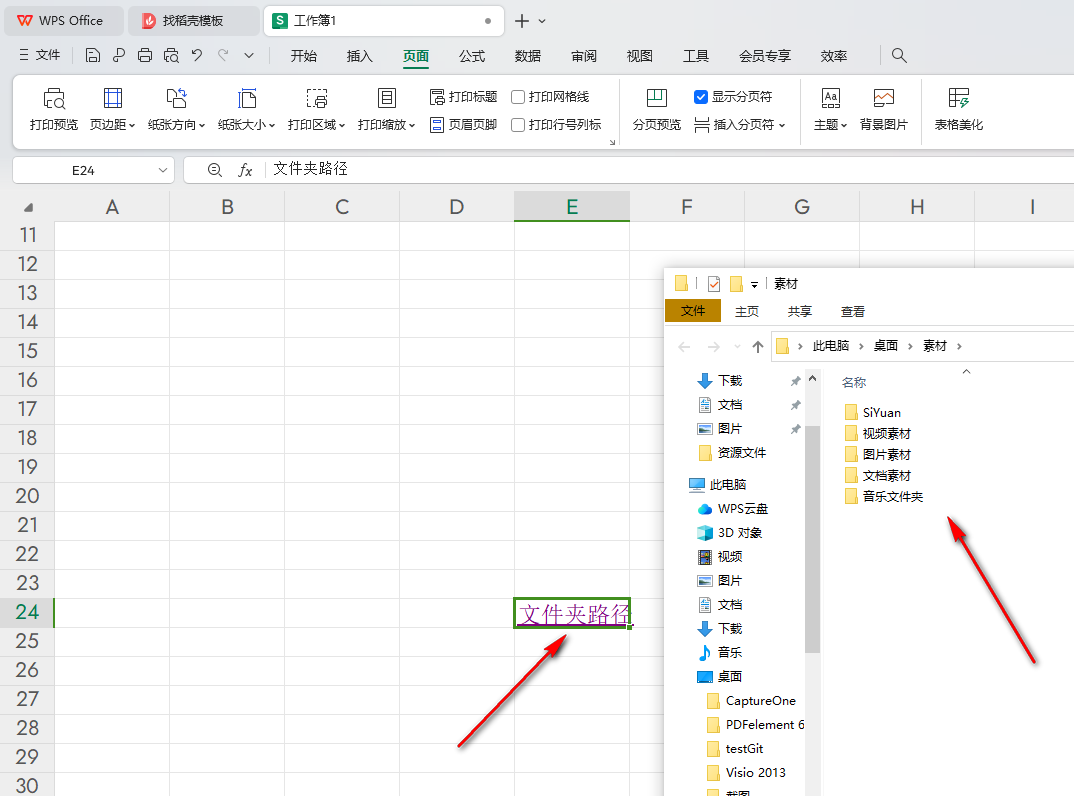The image size is (1074, 796).
Task: Select row 24 header
Action: [27, 612]
